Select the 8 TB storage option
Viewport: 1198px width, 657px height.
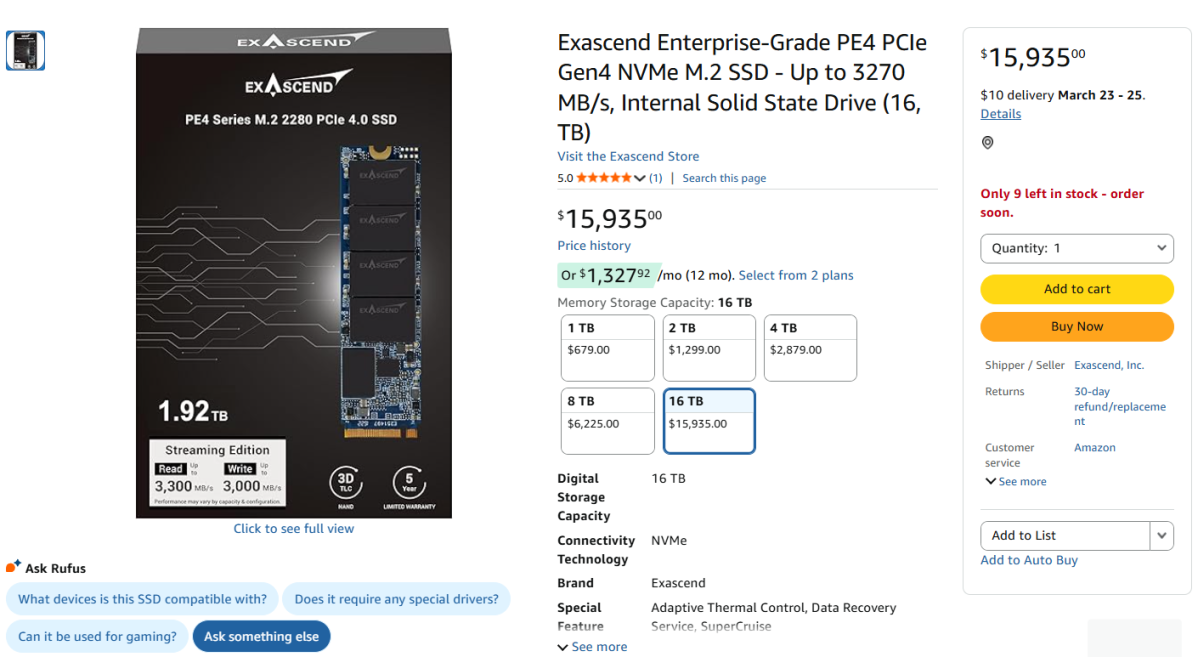coord(608,421)
